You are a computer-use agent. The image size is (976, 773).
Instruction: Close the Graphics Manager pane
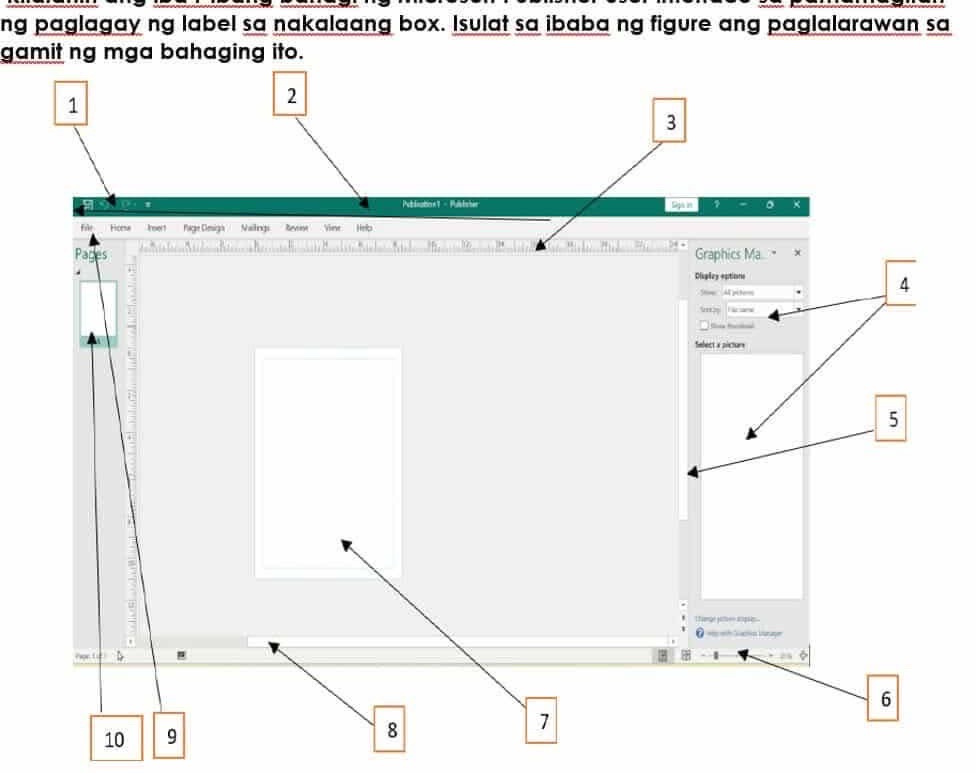click(797, 254)
